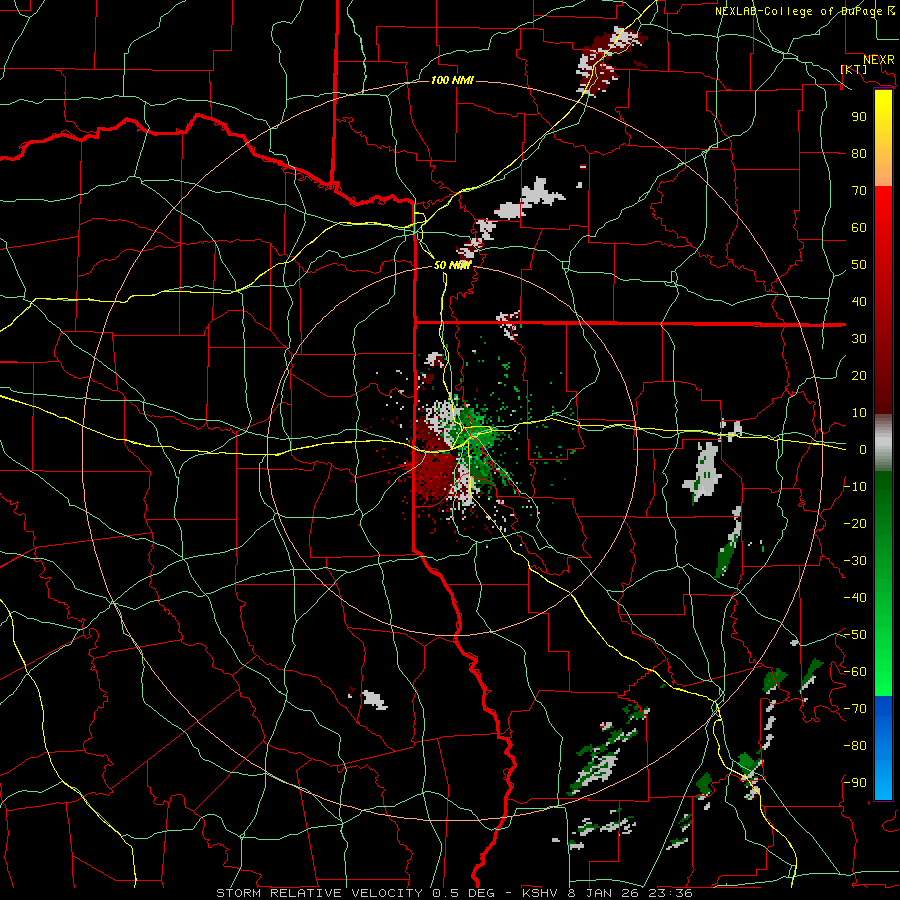
Task: Click the -10 value on the velocity scale
Action: point(855,487)
